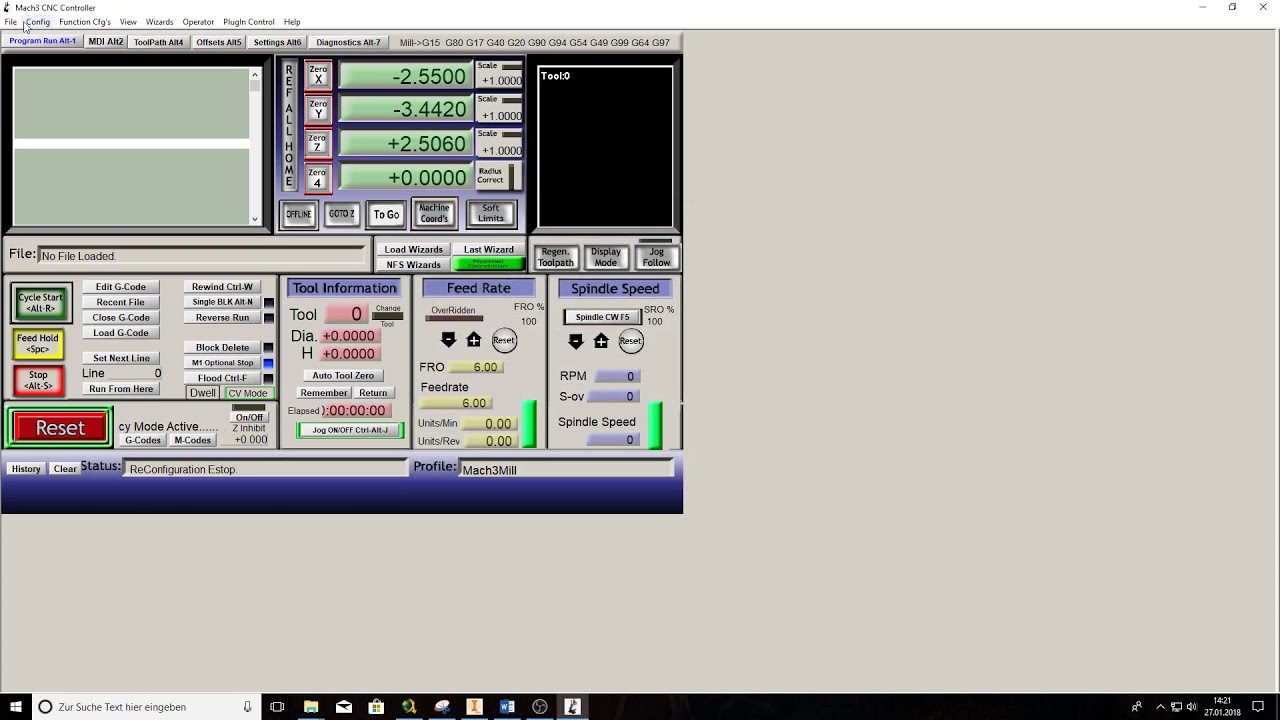Screen dimensions: 1280x720
Task: Toggle the To Go display
Action: [386, 214]
